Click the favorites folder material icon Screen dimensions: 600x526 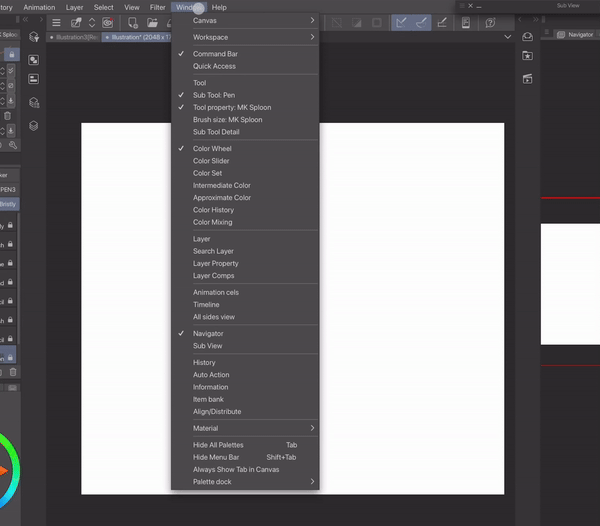coord(528,57)
